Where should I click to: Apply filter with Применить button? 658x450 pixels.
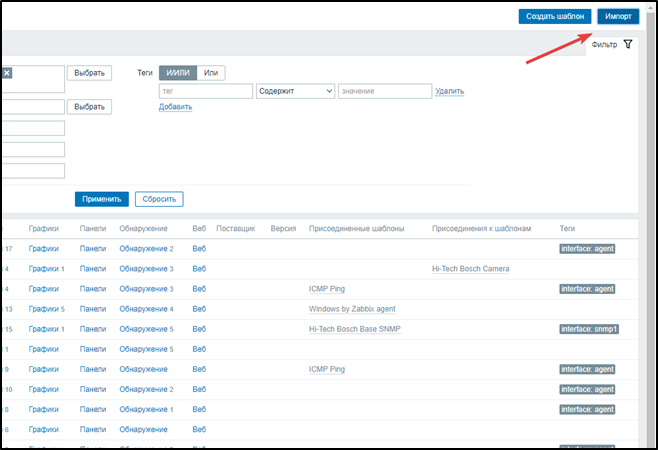pyautogui.click(x=101, y=199)
